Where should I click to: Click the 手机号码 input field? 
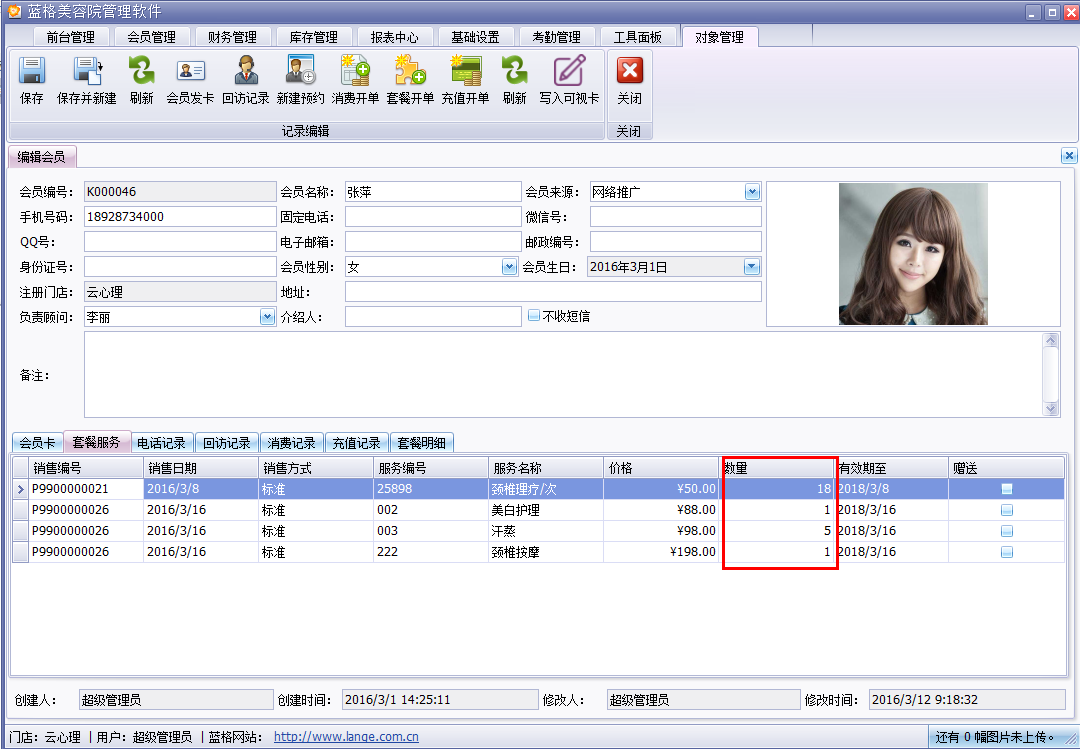(179, 217)
